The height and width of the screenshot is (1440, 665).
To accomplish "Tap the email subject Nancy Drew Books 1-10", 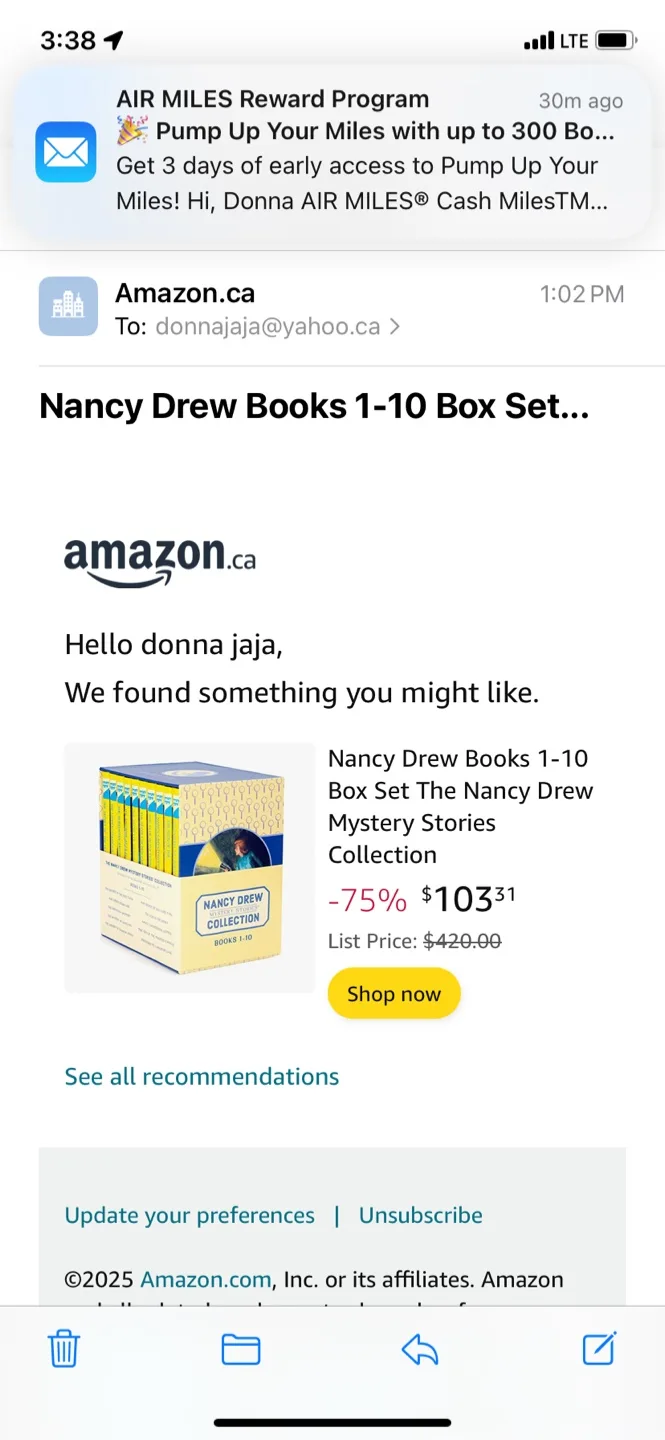I will pyautogui.click(x=313, y=406).
